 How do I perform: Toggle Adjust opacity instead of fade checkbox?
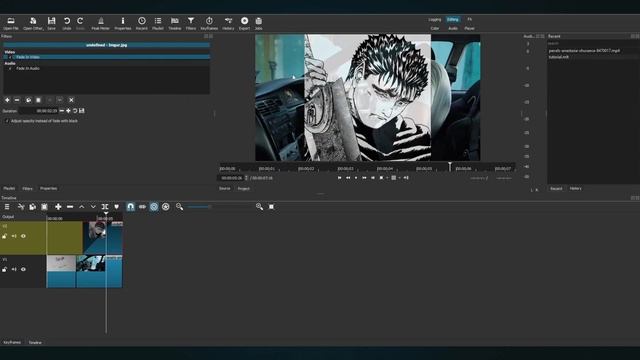(7, 121)
